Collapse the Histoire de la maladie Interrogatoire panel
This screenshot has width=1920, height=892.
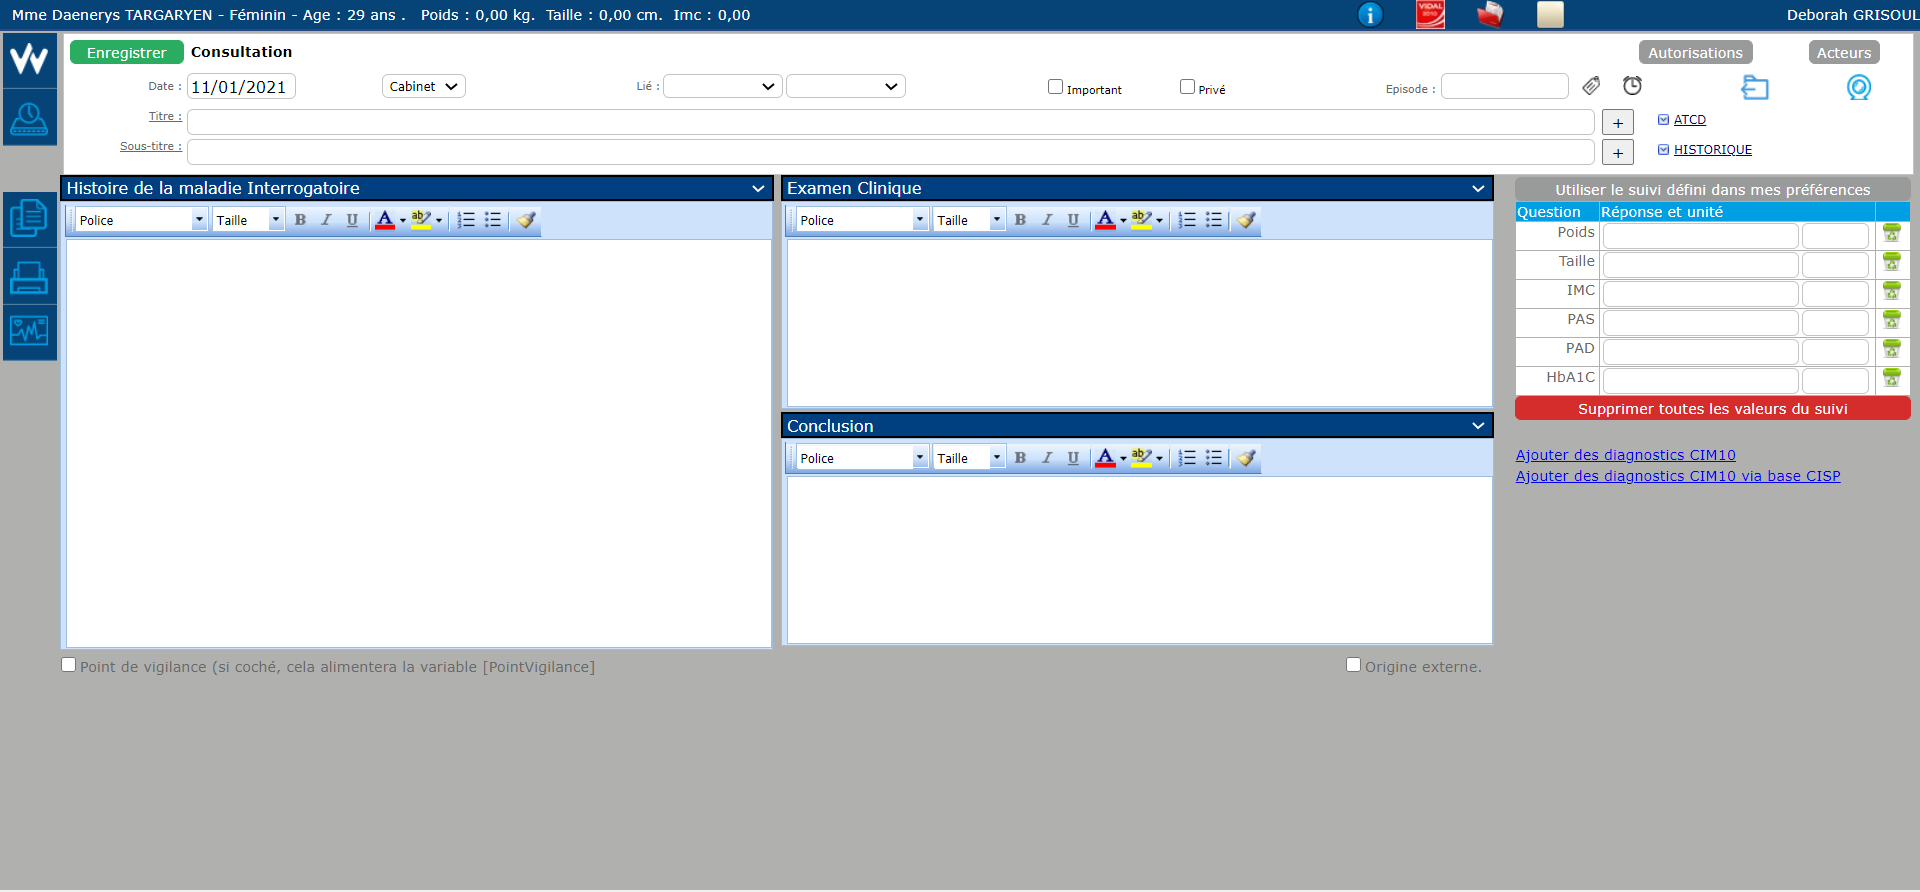point(758,189)
